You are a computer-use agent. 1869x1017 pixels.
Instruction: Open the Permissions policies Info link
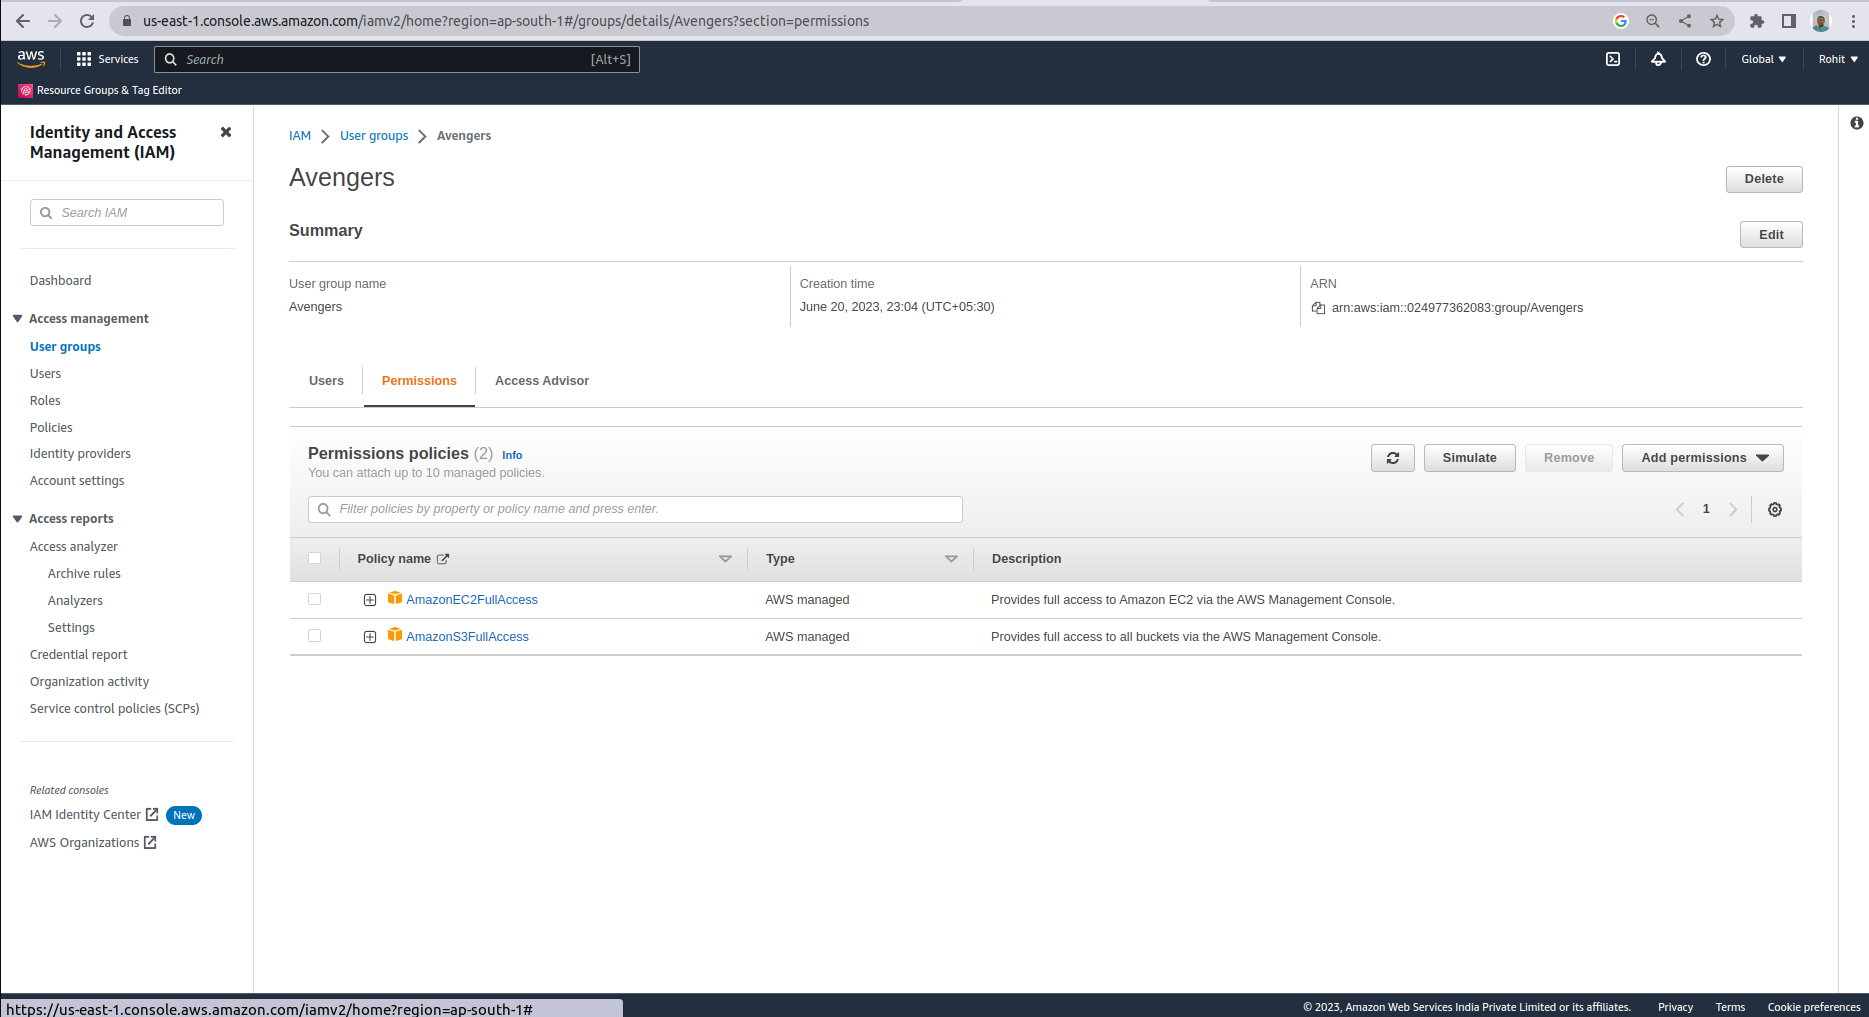(x=512, y=455)
